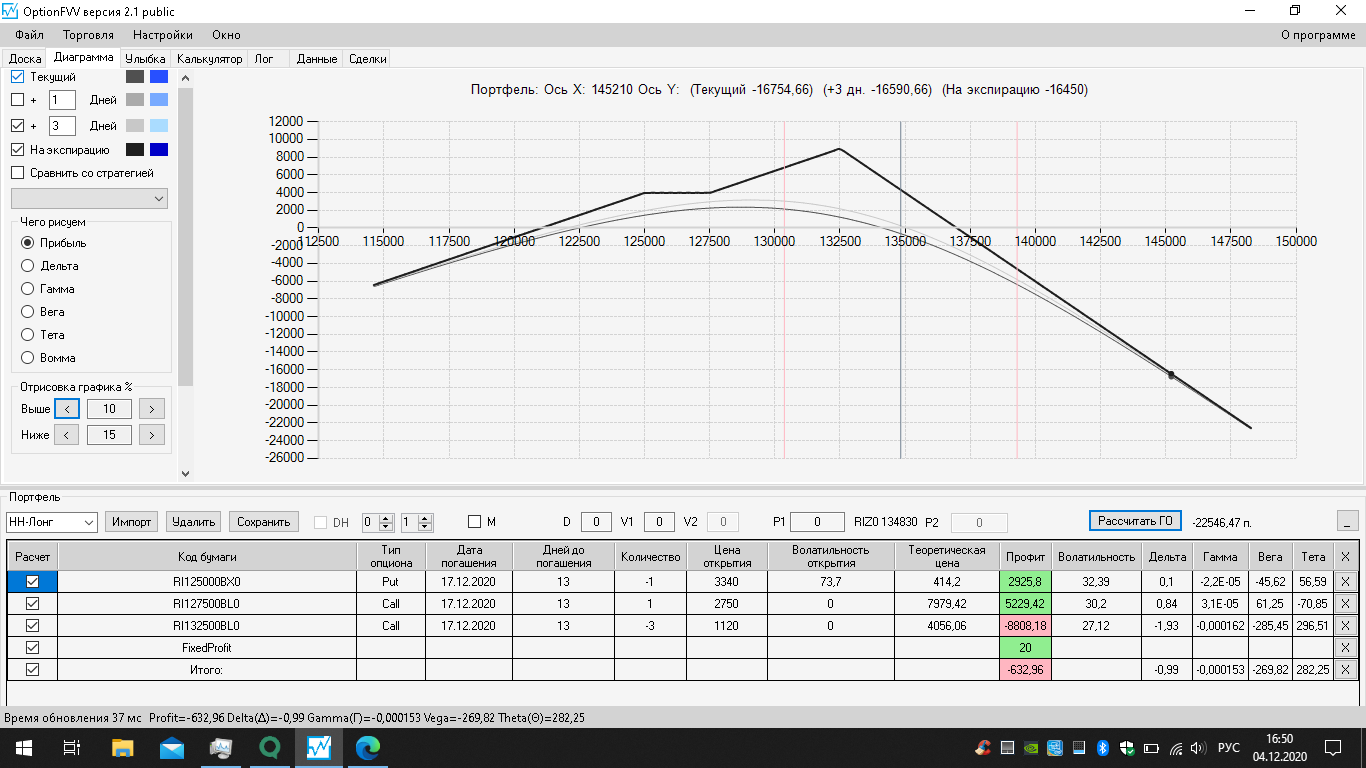Open the notification center icon
Viewport: 1366px width, 768px height.
pyautogui.click(x=1333, y=748)
